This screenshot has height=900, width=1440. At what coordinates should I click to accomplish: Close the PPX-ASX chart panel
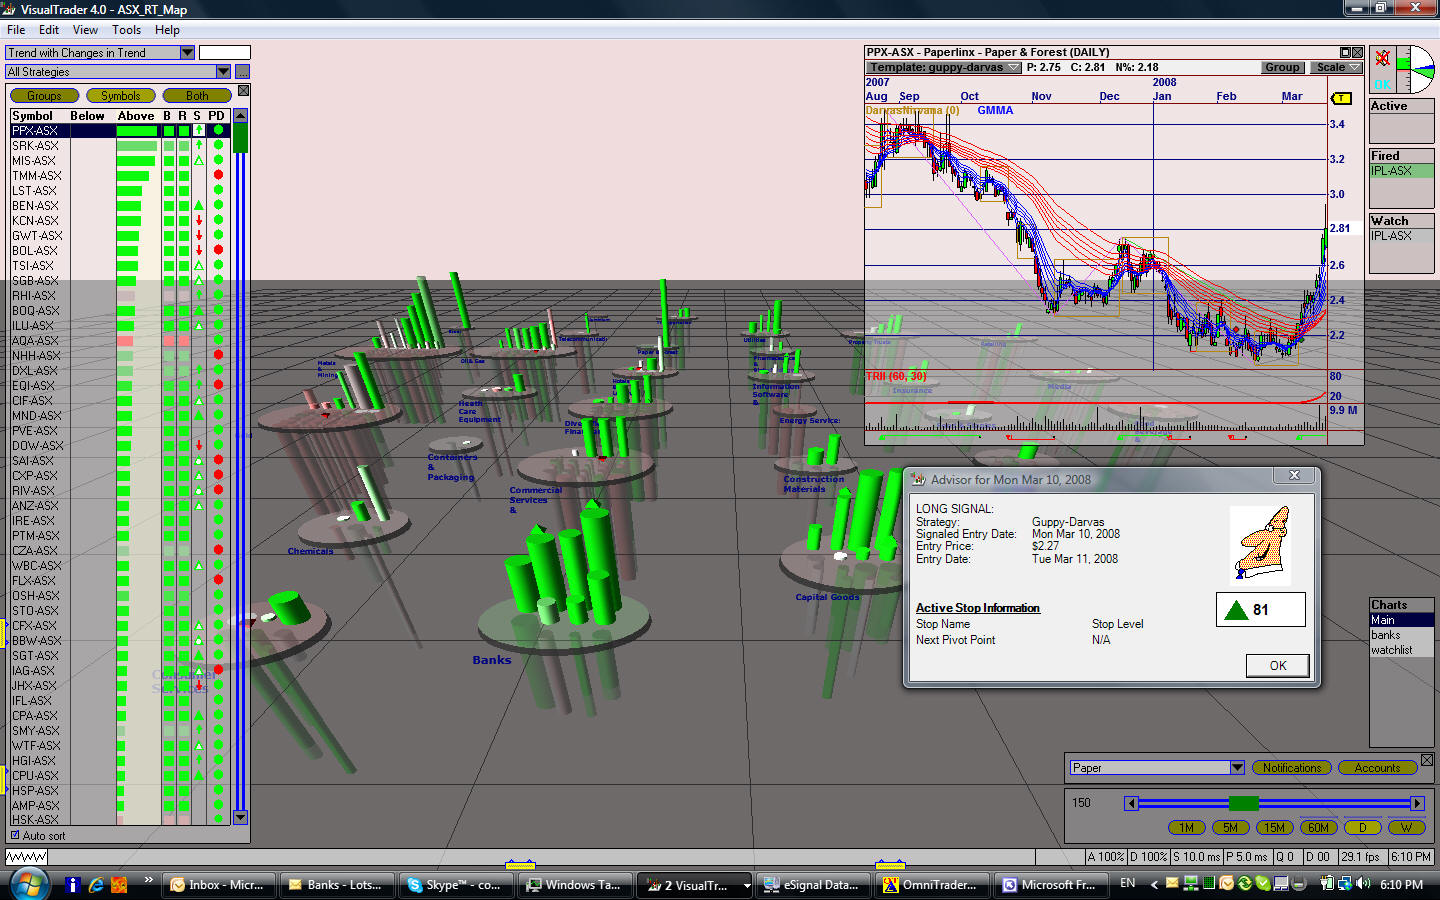click(1357, 53)
